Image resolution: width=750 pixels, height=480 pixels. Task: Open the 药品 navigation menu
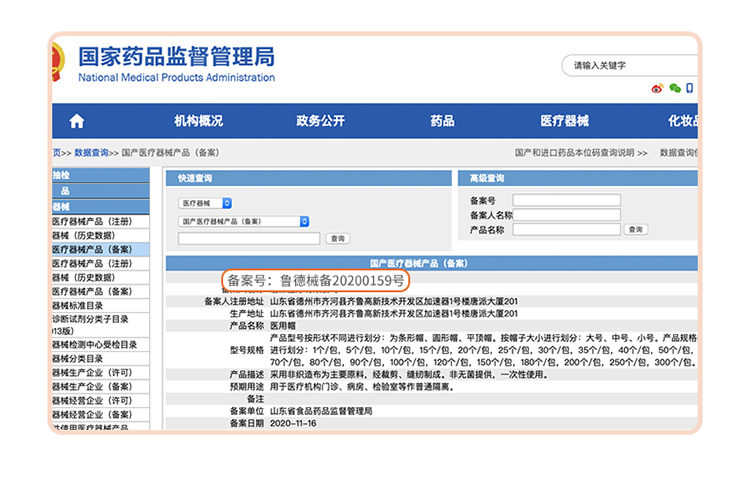(442, 121)
